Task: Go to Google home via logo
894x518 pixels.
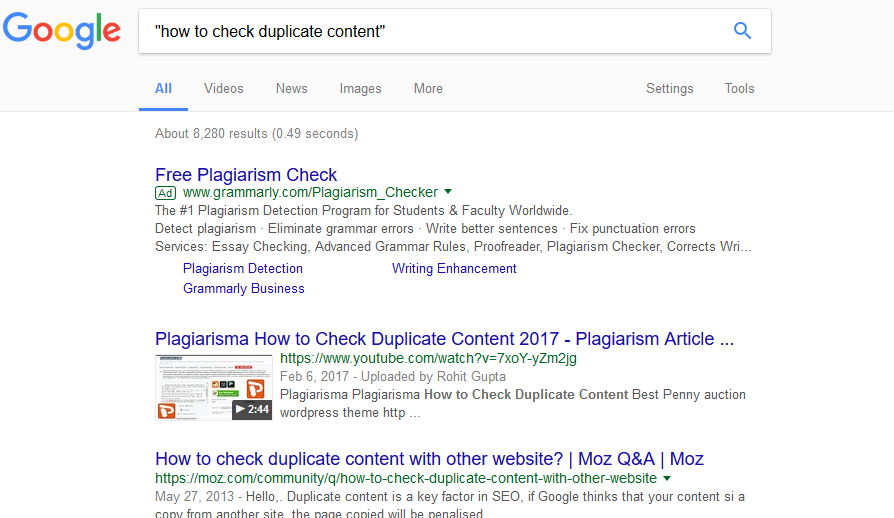Action: tap(62, 31)
